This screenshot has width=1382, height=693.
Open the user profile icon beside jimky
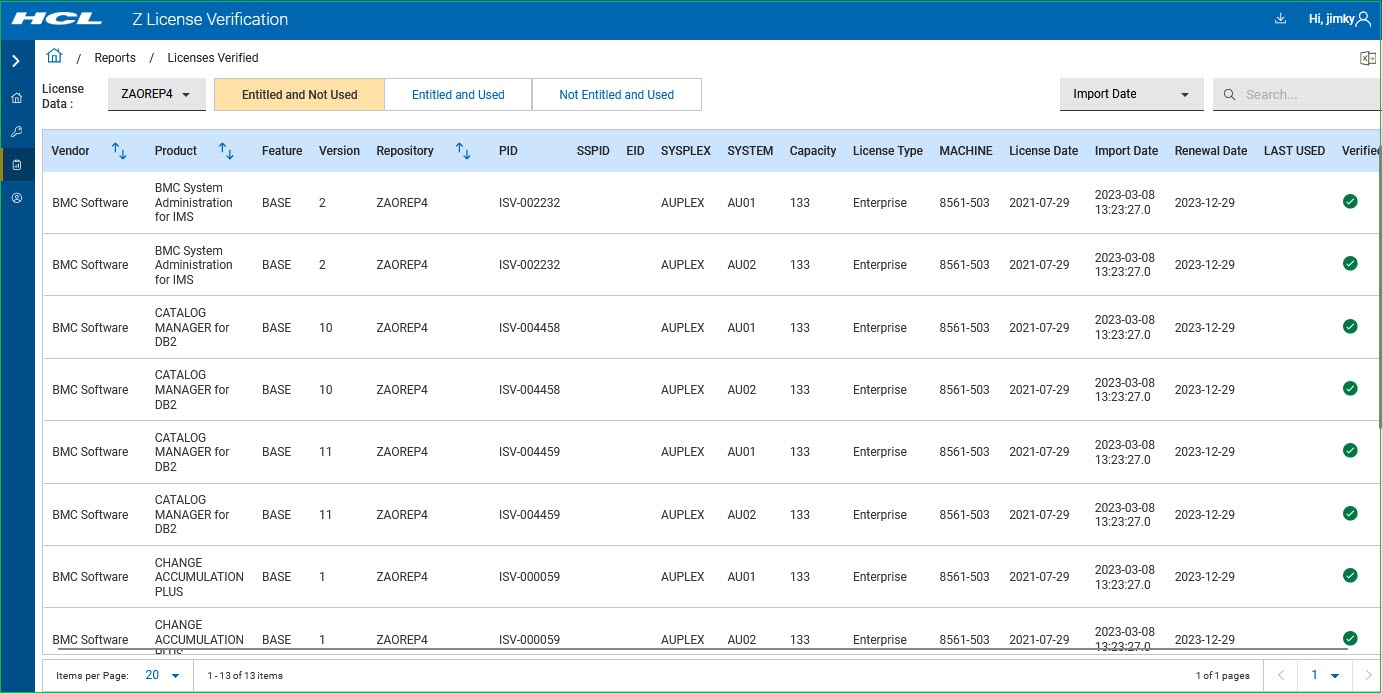[x=1364, y=19]
